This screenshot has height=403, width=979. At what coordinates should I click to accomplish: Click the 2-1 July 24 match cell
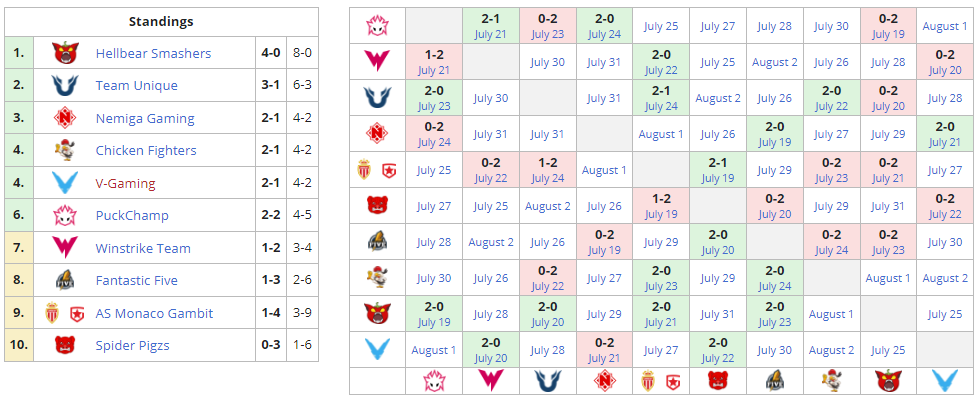click(661, 98)
